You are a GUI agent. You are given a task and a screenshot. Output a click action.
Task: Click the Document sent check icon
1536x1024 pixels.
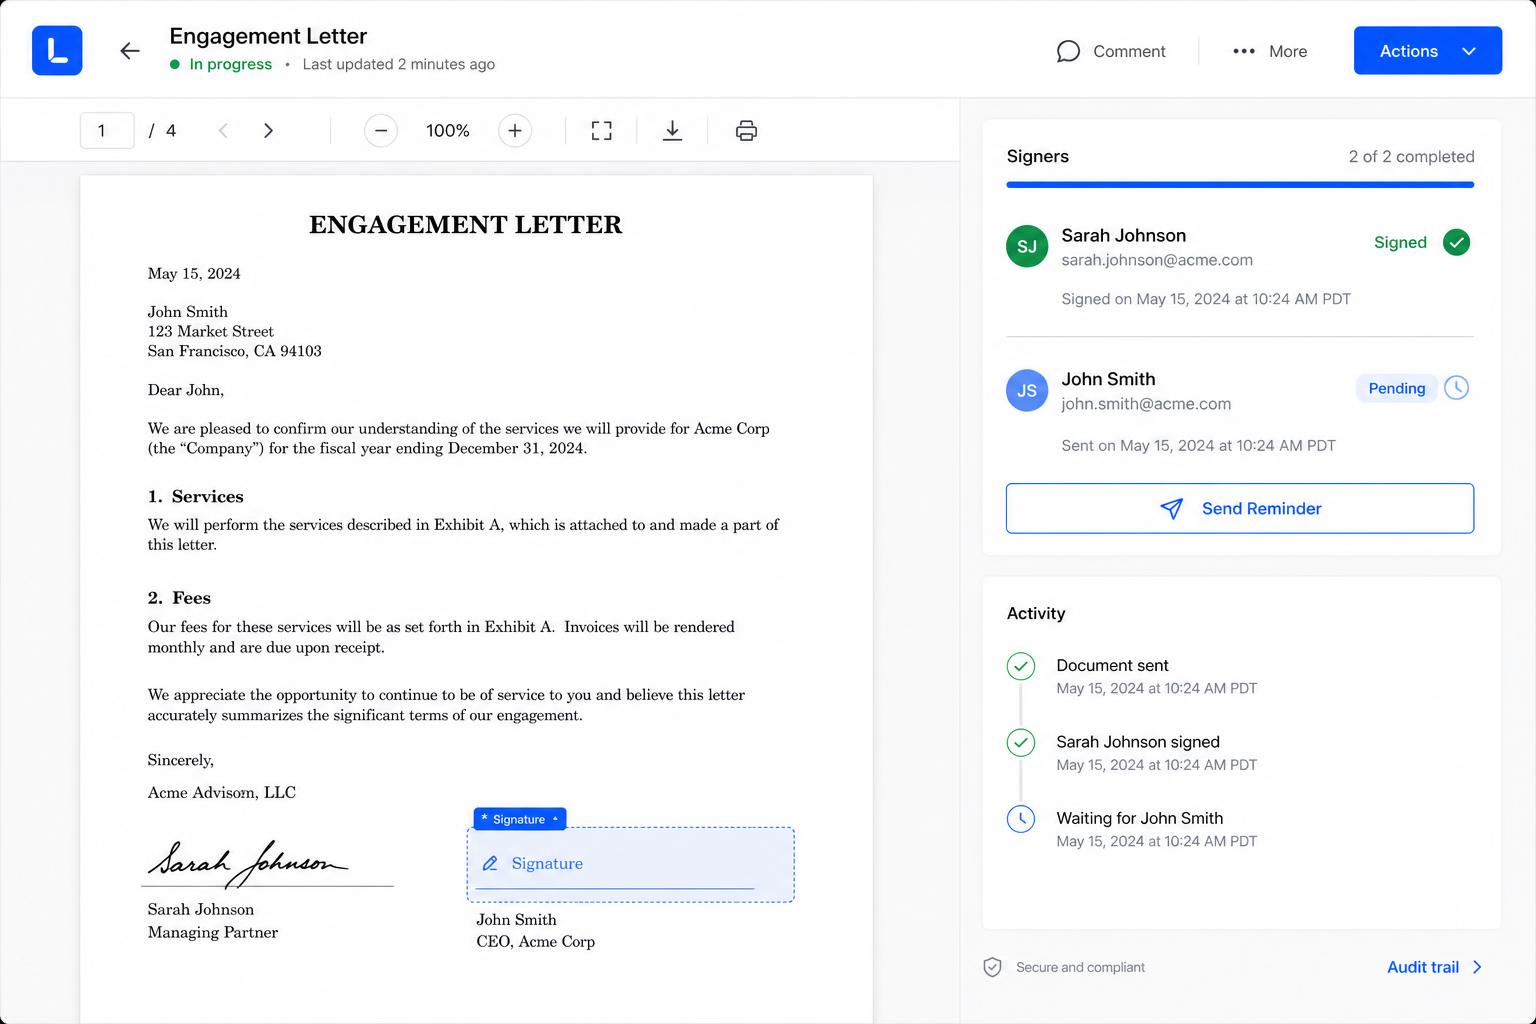tap(1021, 666)
